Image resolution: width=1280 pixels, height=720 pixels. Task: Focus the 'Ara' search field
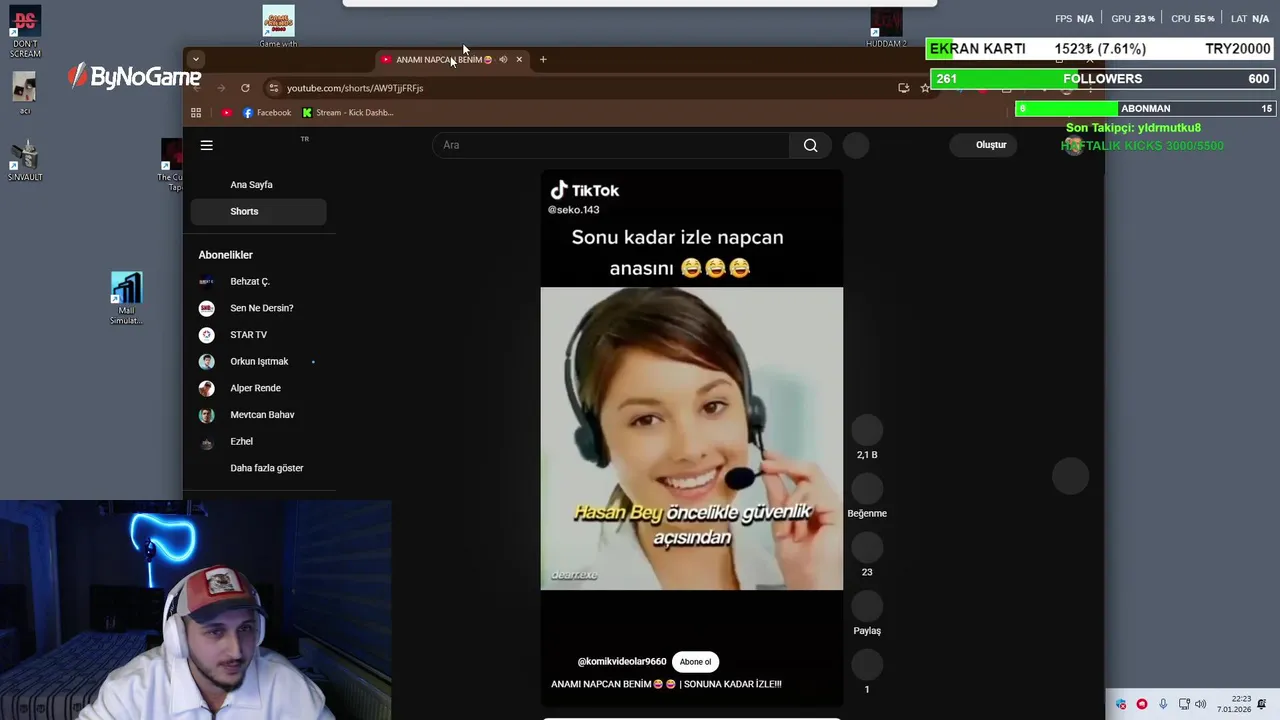611,145
